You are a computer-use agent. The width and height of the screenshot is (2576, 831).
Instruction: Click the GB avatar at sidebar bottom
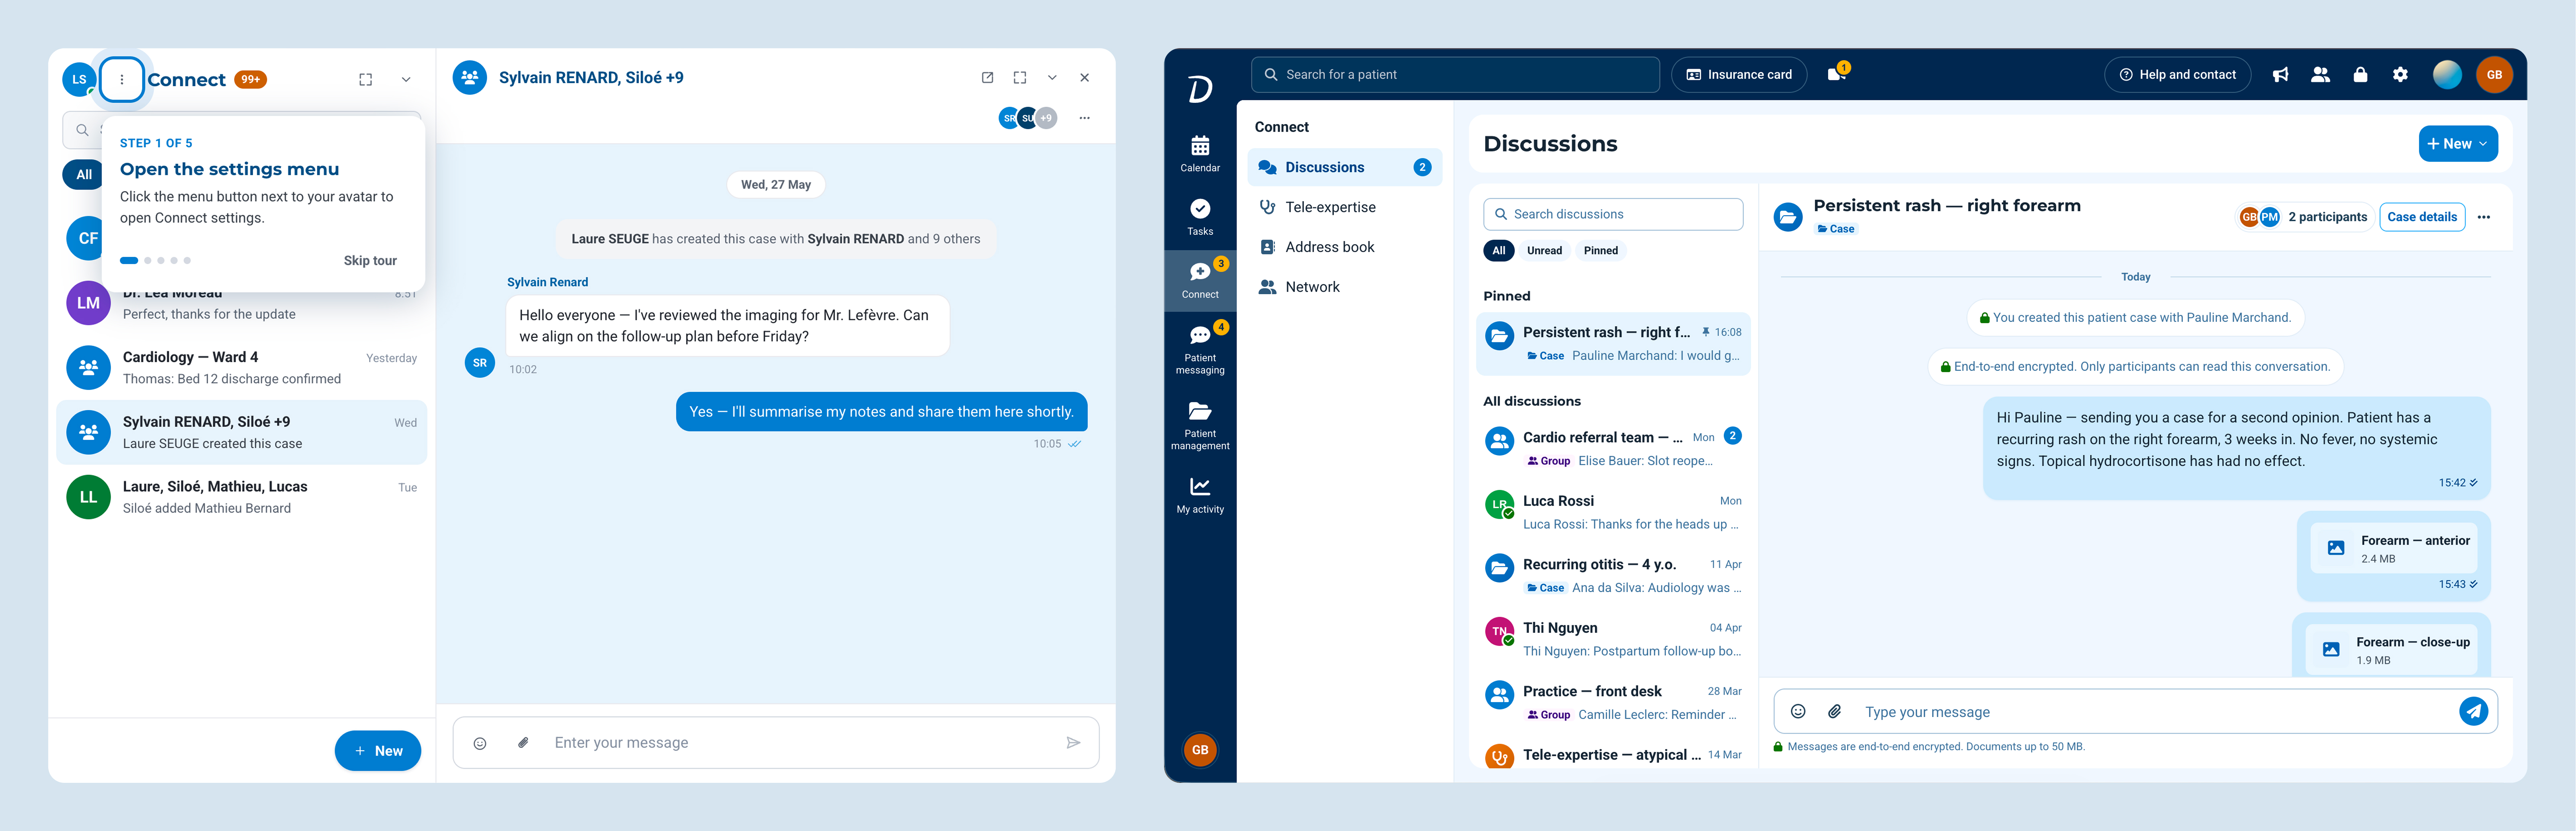[1200, 750]
